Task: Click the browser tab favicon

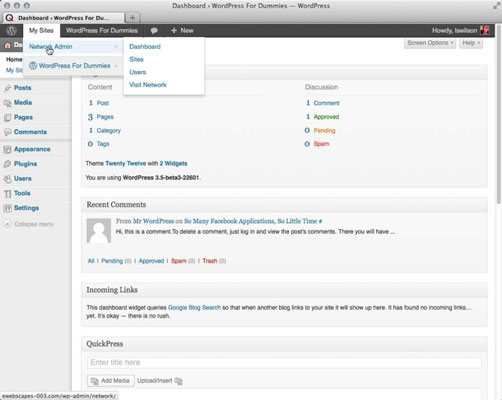Action: (x=10, y=18)
